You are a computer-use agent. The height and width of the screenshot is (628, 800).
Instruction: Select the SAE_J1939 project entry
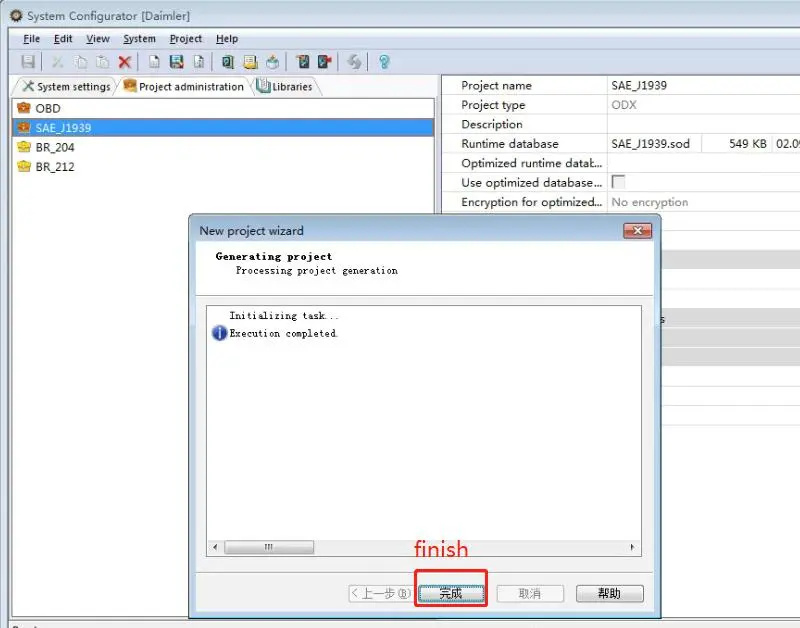pyautogui.click(x=63, y=128)
